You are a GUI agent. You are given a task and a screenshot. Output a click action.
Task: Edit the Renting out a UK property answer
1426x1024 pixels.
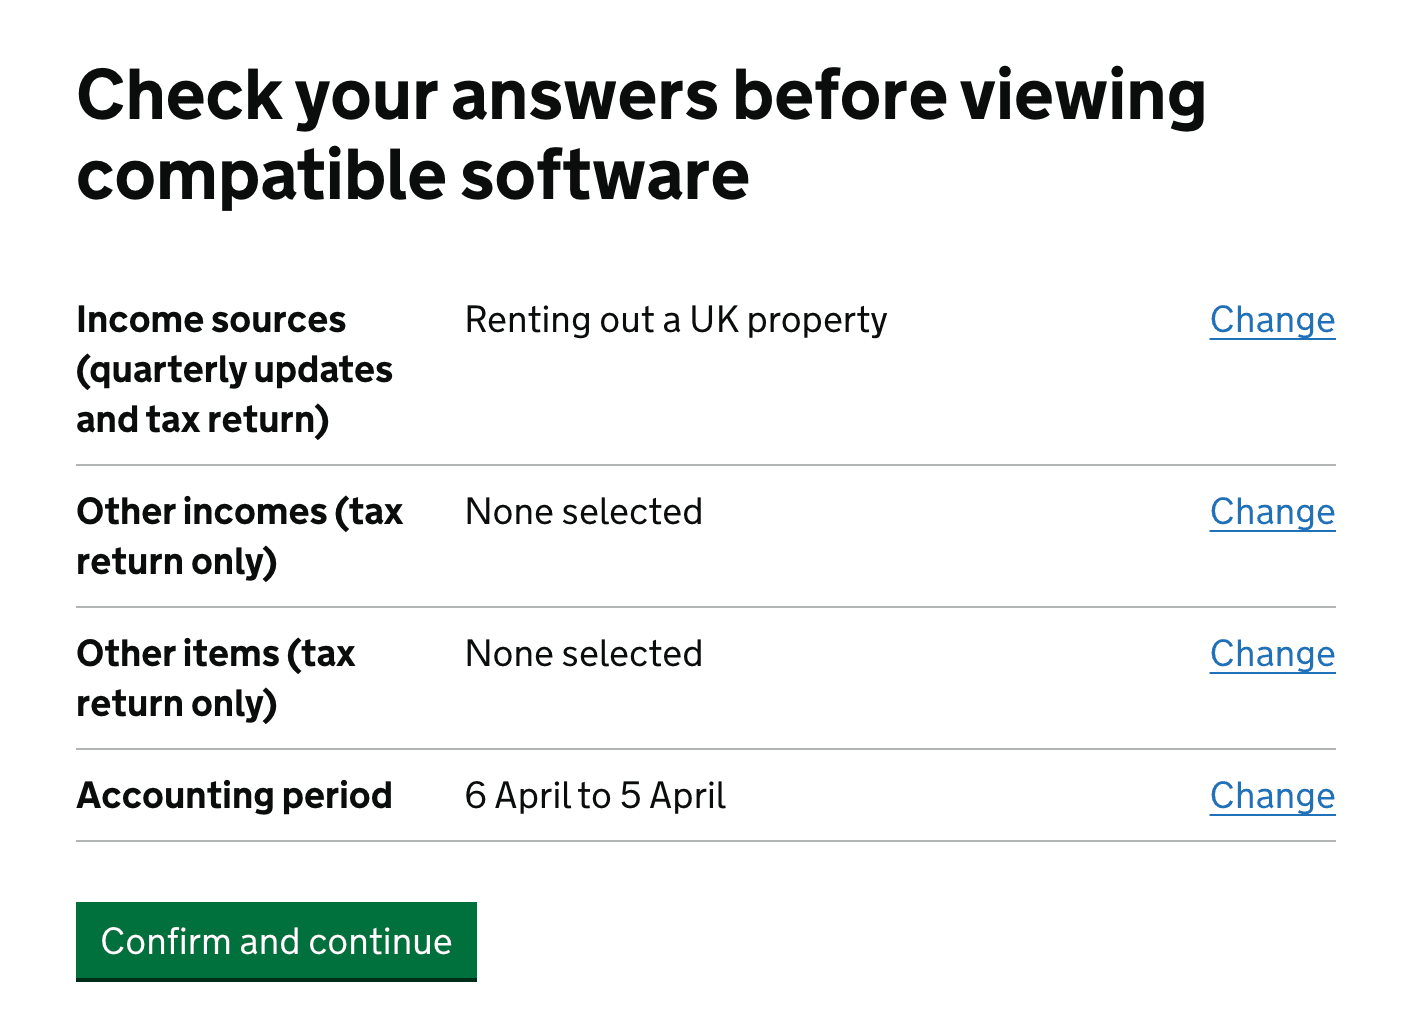tap(1272, 320)
